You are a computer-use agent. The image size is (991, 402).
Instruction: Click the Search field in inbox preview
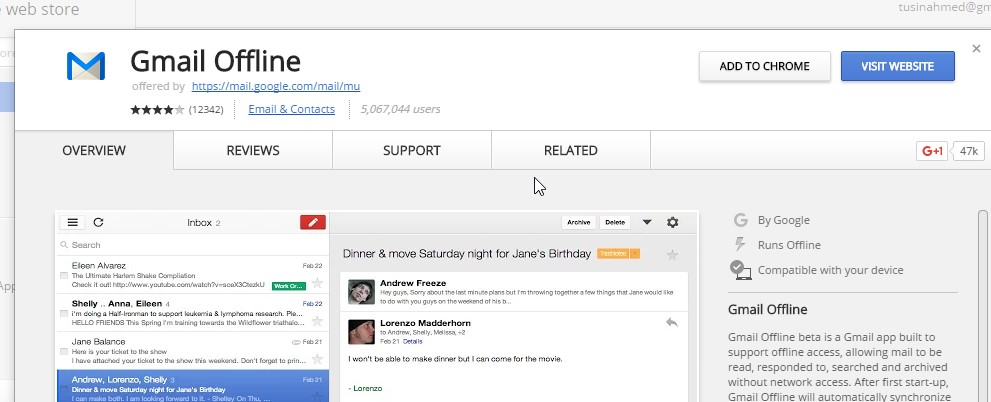click(x=192, y=245)
